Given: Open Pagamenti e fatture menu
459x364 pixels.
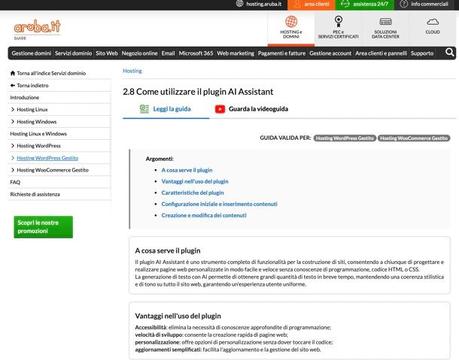Looking at the screenshot, I should click(x=282, y=53).
